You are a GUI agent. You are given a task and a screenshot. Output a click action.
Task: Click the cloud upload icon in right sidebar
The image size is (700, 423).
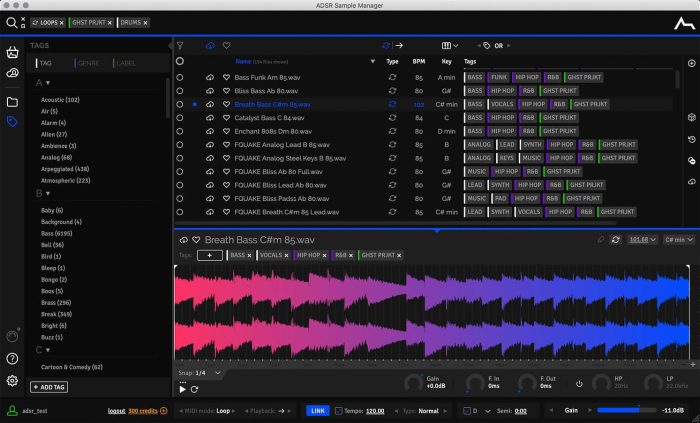click(692, 182)
